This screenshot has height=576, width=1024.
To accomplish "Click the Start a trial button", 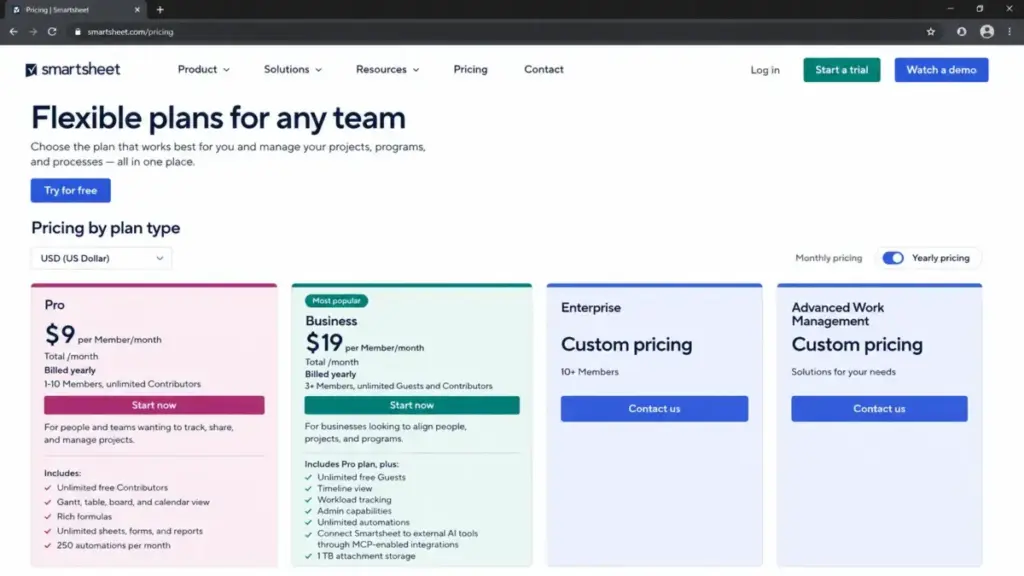I will click(x=841, y=70).
